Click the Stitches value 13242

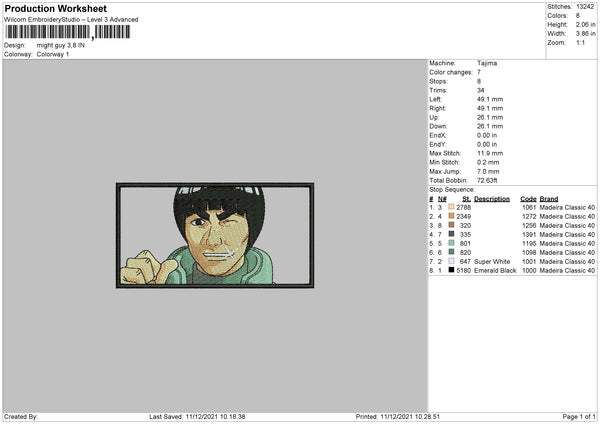(x=585, y=7)
